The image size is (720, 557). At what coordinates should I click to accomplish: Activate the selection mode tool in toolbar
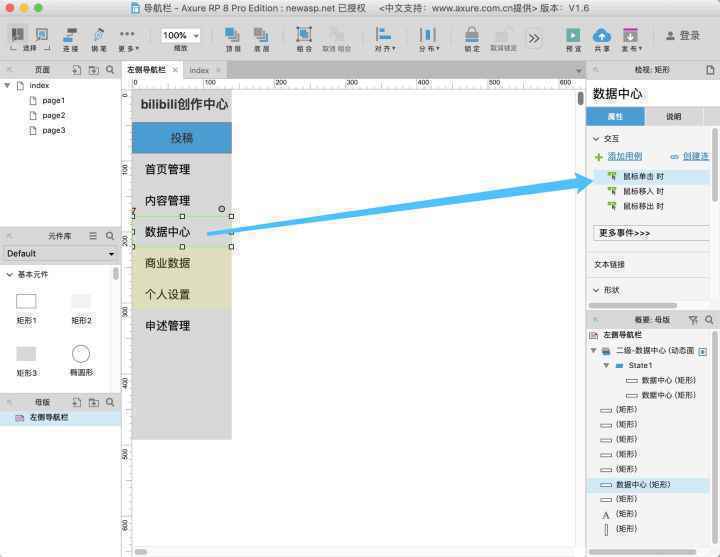pyautogui.click(x=17, y=34)
